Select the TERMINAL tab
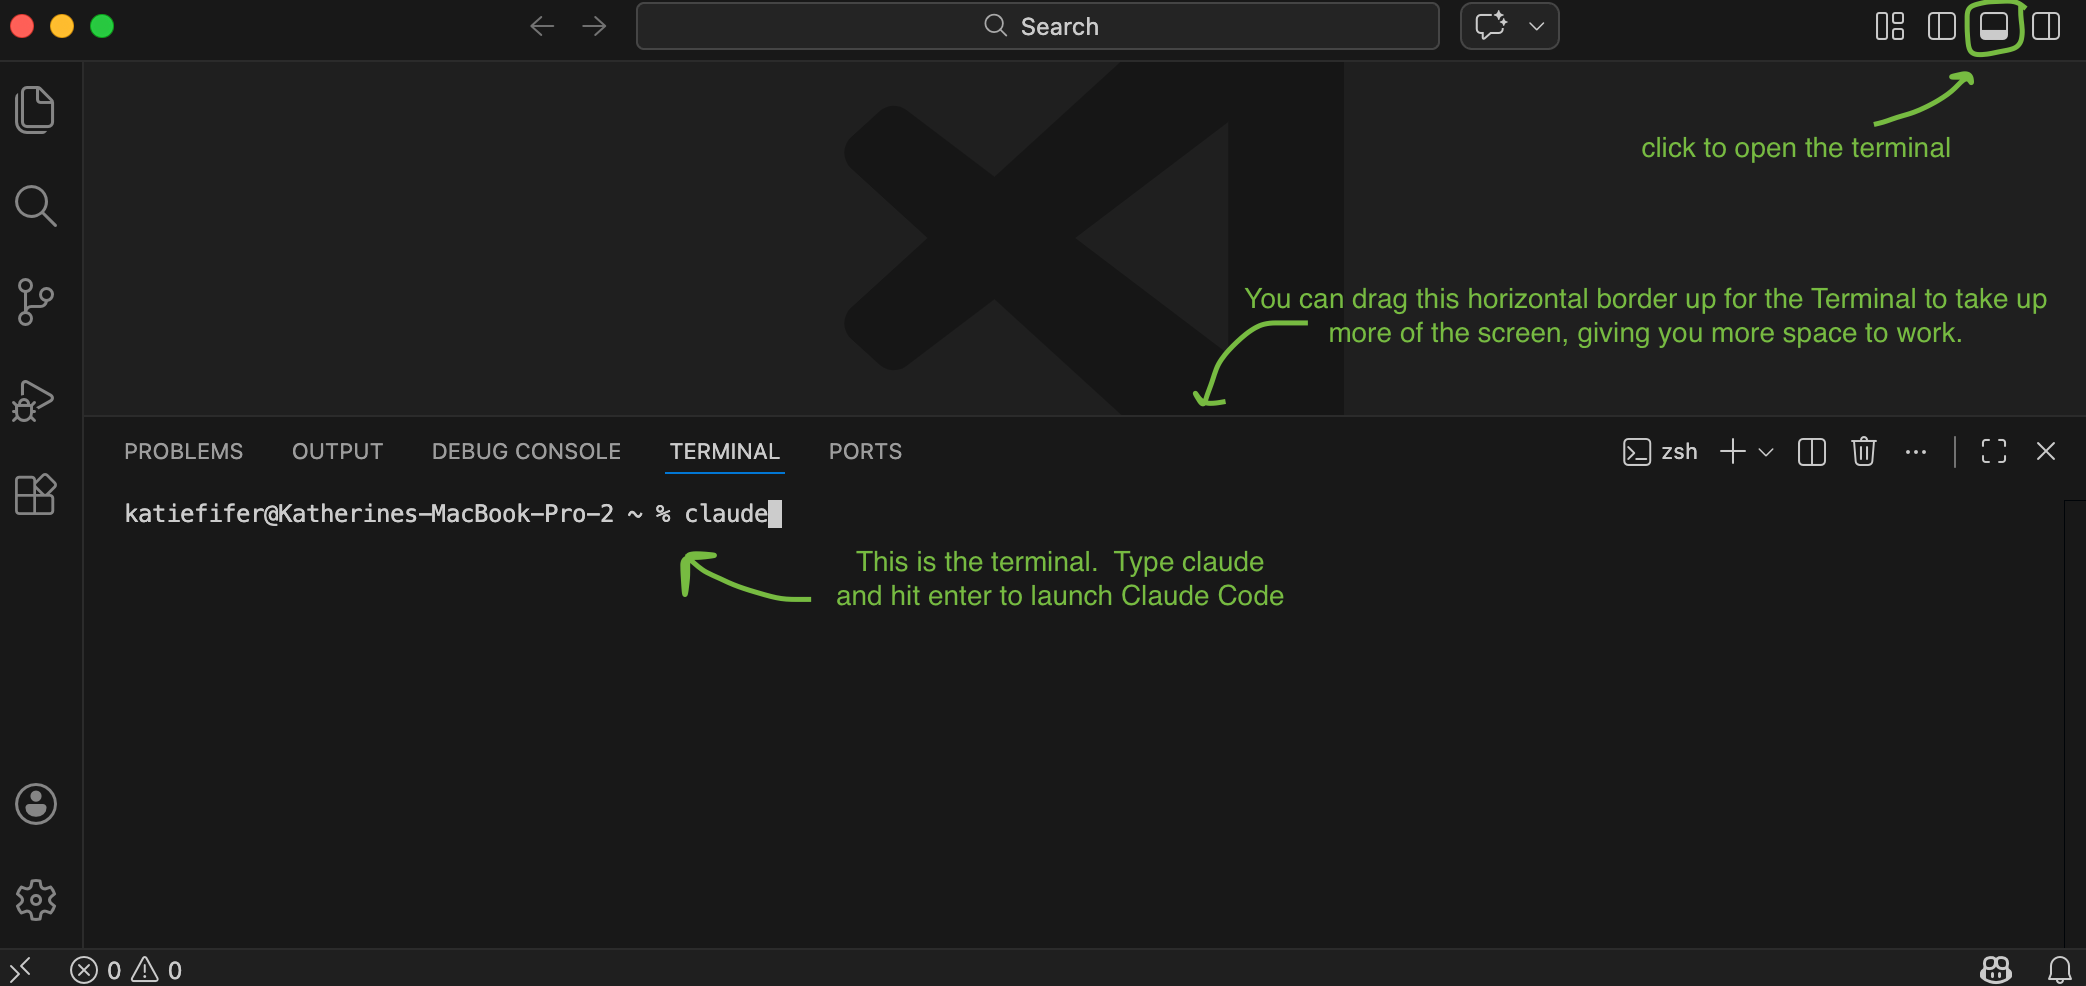This screenshot has width=2086, height=986. point(724,452)
